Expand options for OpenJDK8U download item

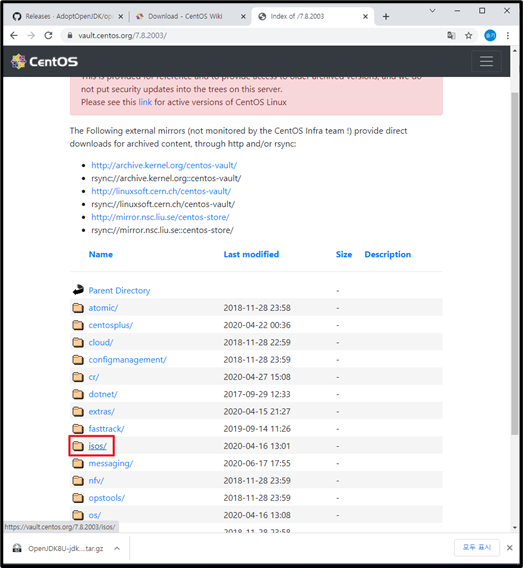pyautogui.click(x=117, y=548)
